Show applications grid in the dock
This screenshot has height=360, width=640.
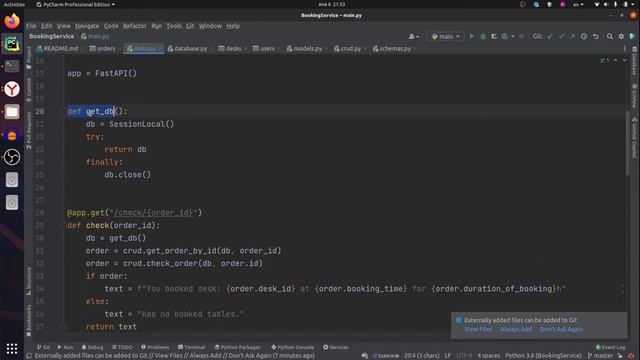coord(12,349)
